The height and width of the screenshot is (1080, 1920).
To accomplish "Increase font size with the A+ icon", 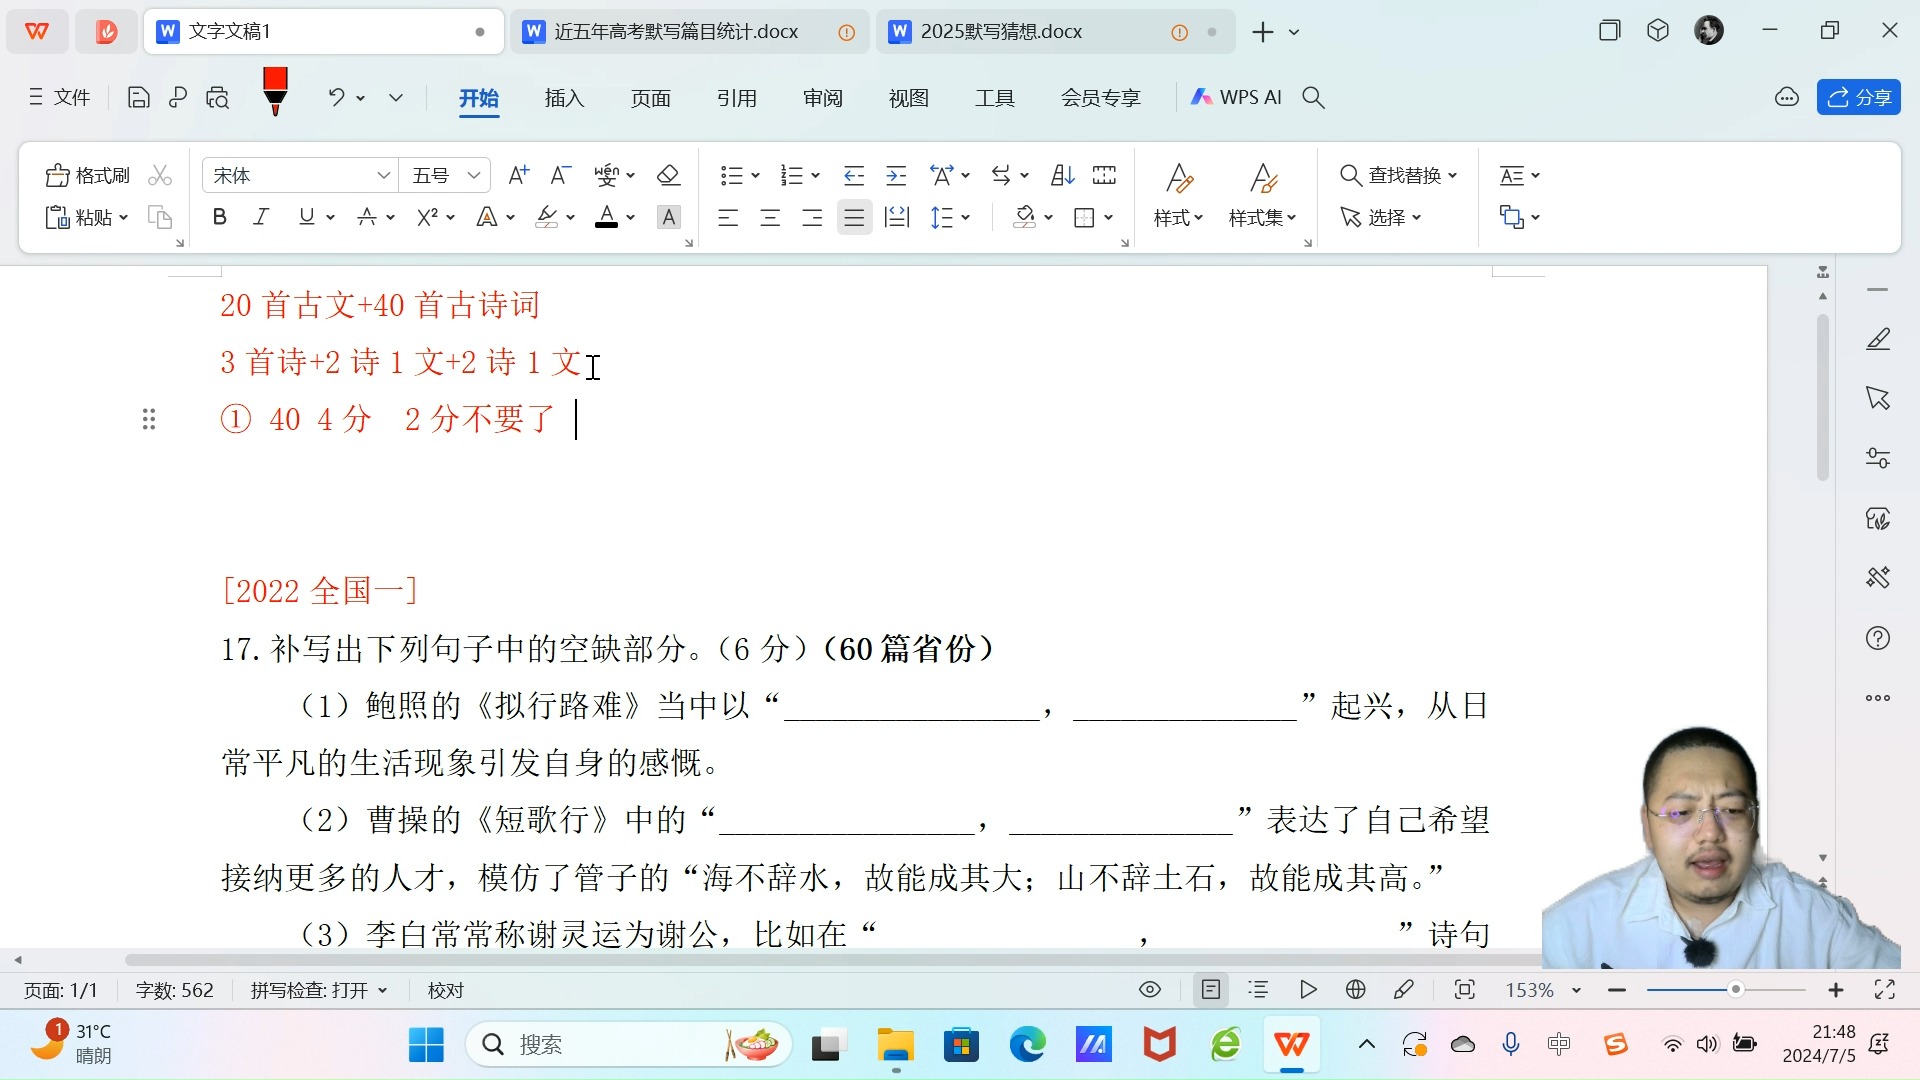I will pyautogui.click(x=518, y=175).
